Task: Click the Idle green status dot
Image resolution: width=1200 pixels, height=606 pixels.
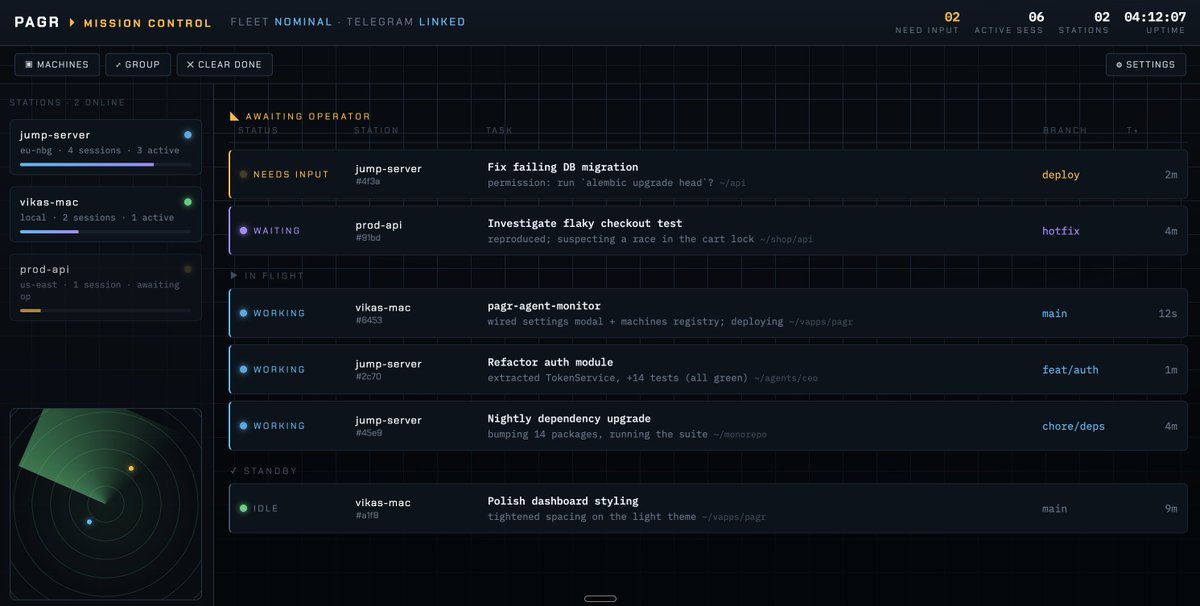Action: 243,508
